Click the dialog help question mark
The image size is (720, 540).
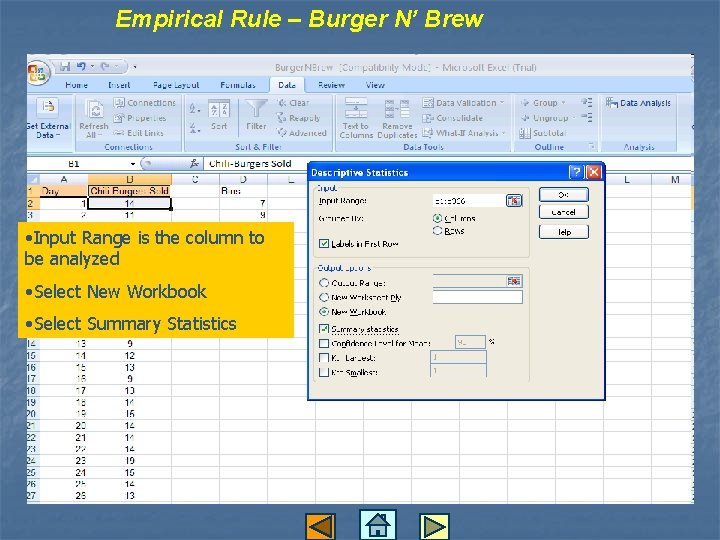click(576, 172)
